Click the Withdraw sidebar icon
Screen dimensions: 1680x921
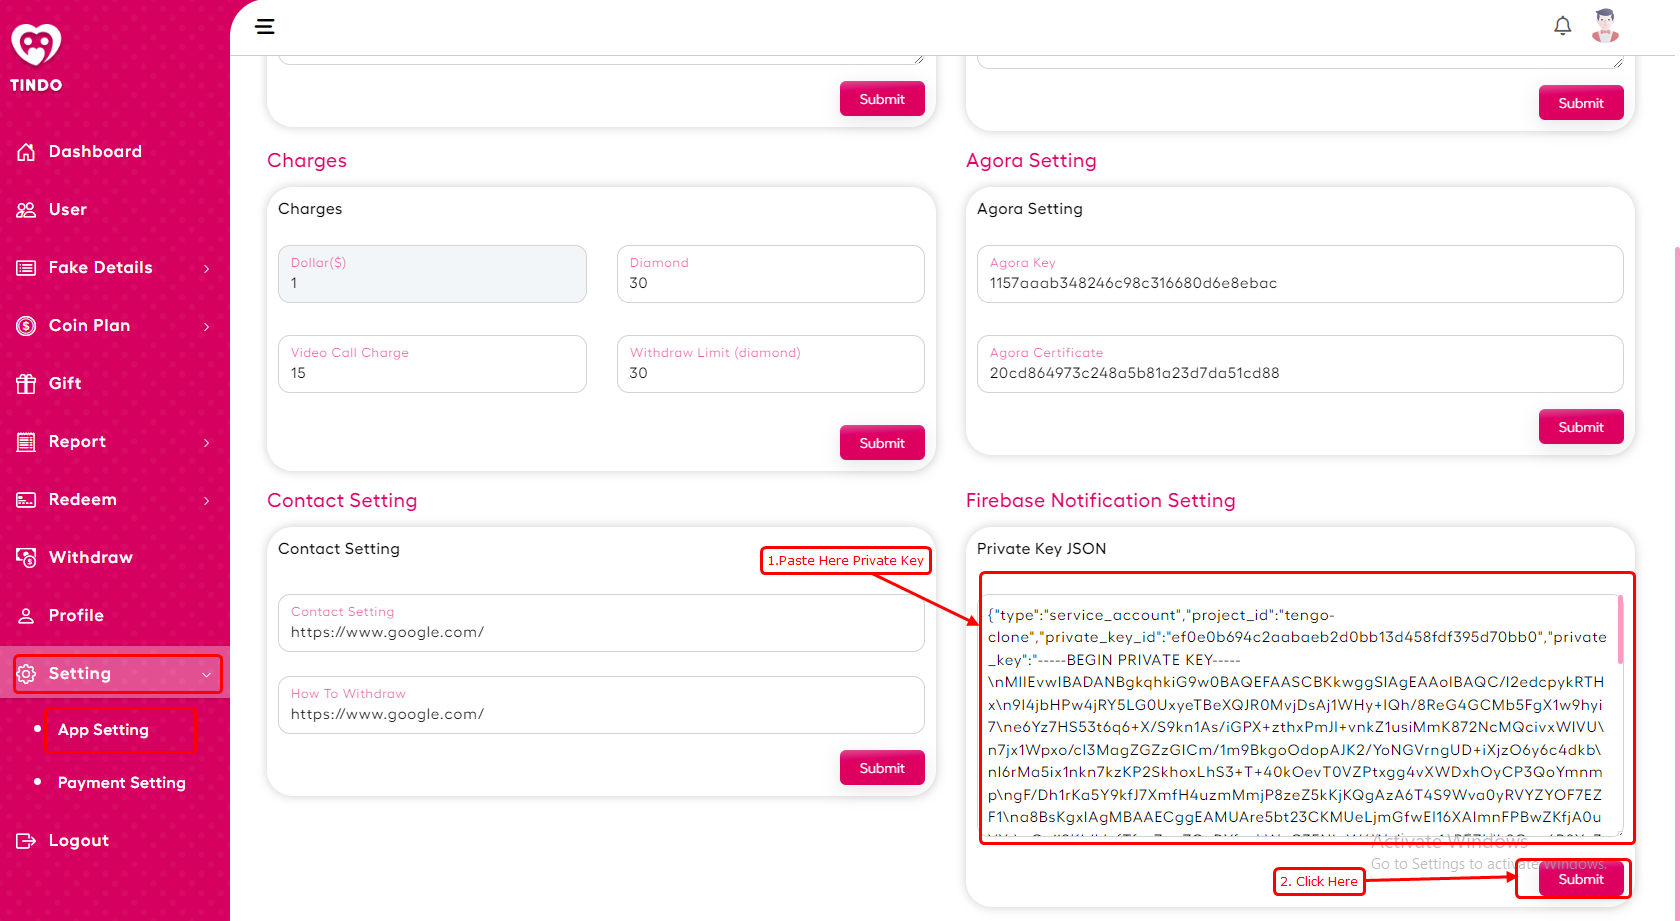pos(26,558)
